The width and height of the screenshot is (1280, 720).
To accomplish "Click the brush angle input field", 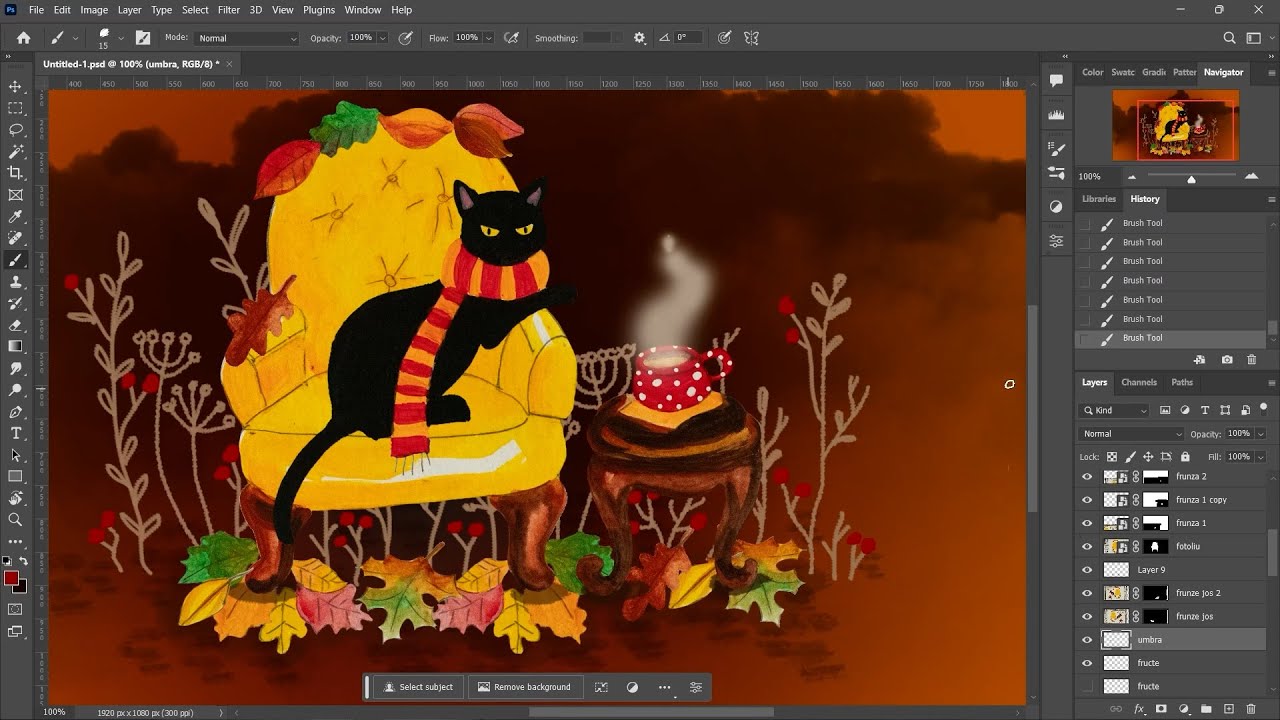I will point(687,38).
